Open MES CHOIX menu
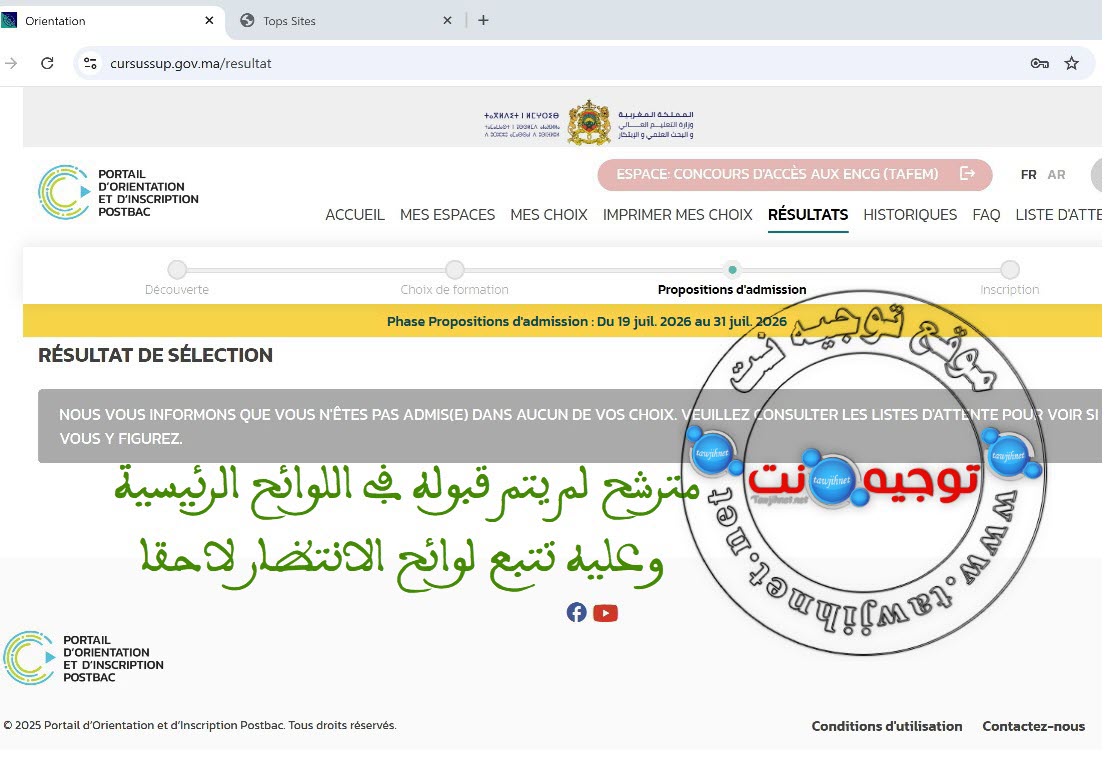The height and width of the screenshot is (778, 1110). [549, 214]
